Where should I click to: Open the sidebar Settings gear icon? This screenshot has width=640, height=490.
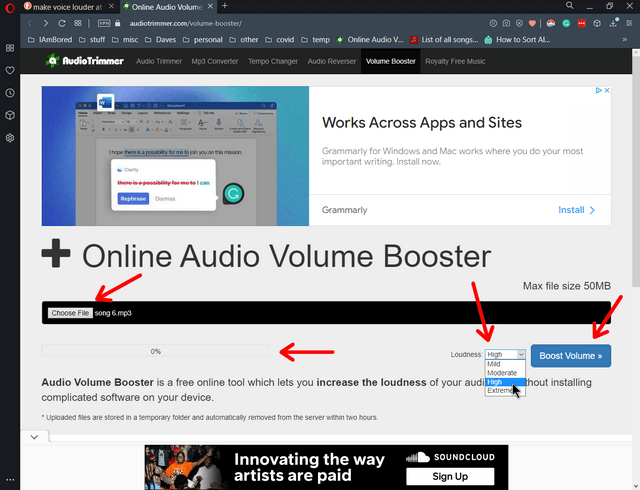click(10, 138)
